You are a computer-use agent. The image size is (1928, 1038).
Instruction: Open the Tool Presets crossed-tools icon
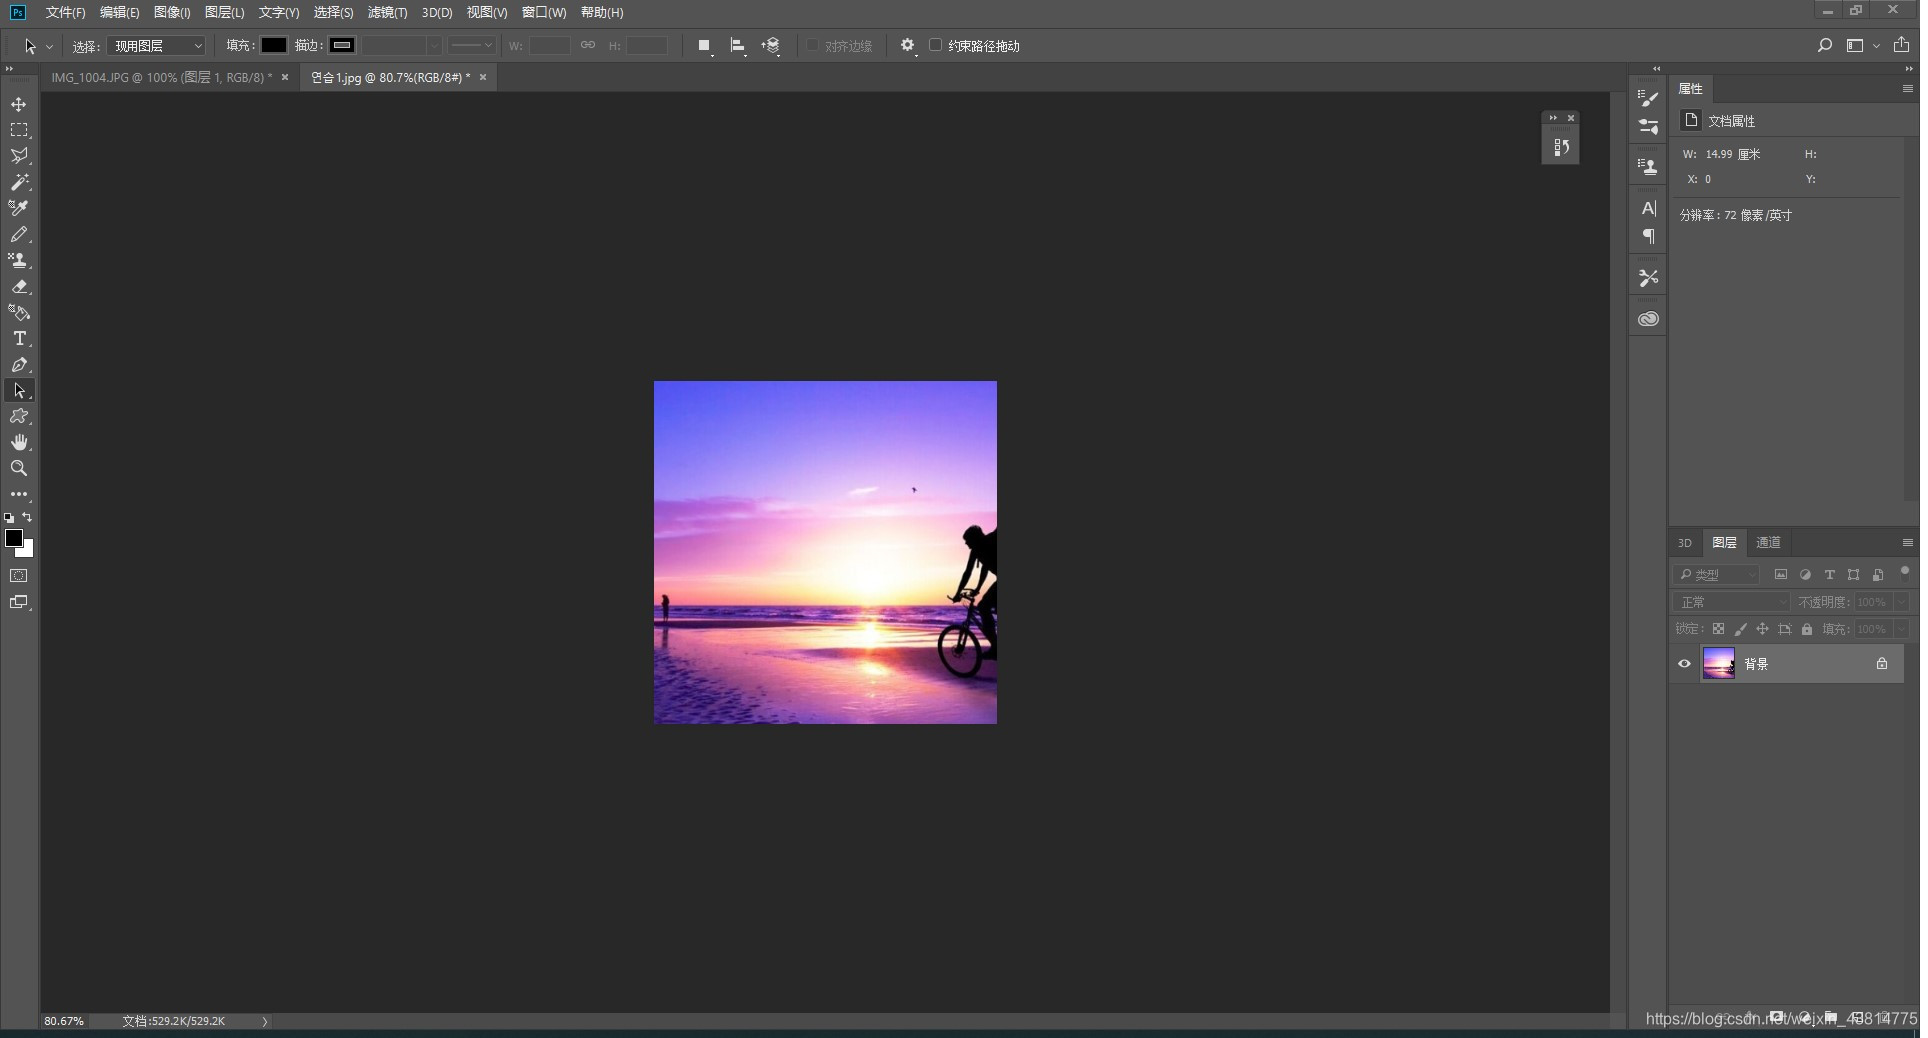pos(1649,278)
